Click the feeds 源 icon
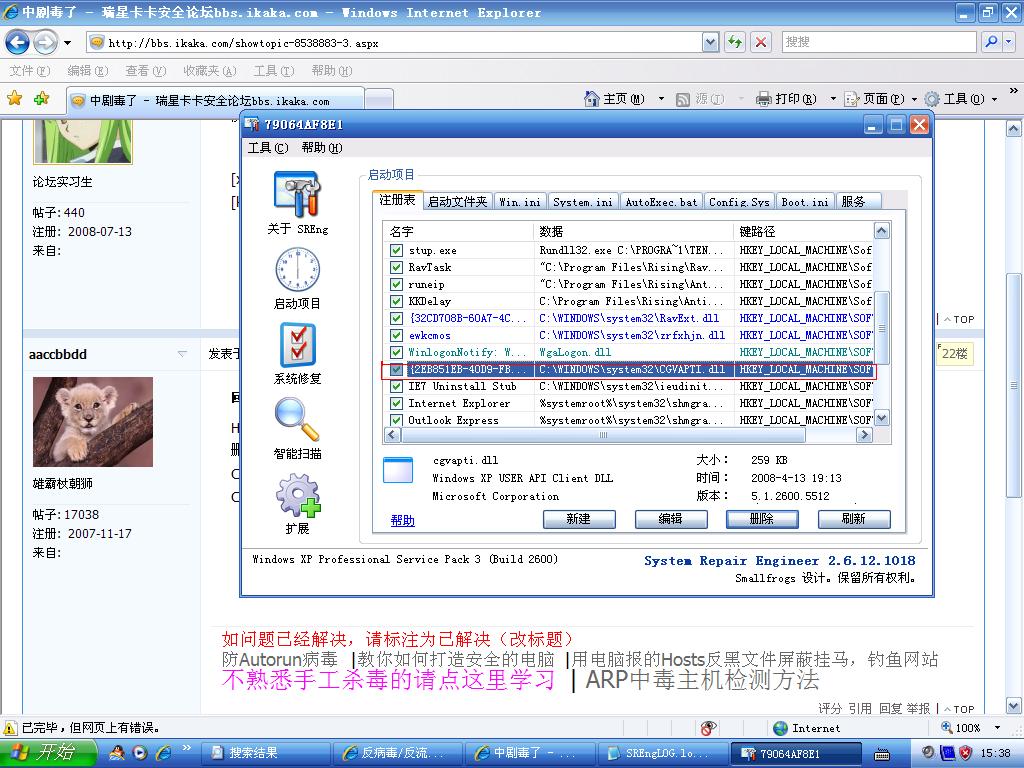Viewport: 1024px width, 768px height. pyautogui.click(x=682, y=99)
